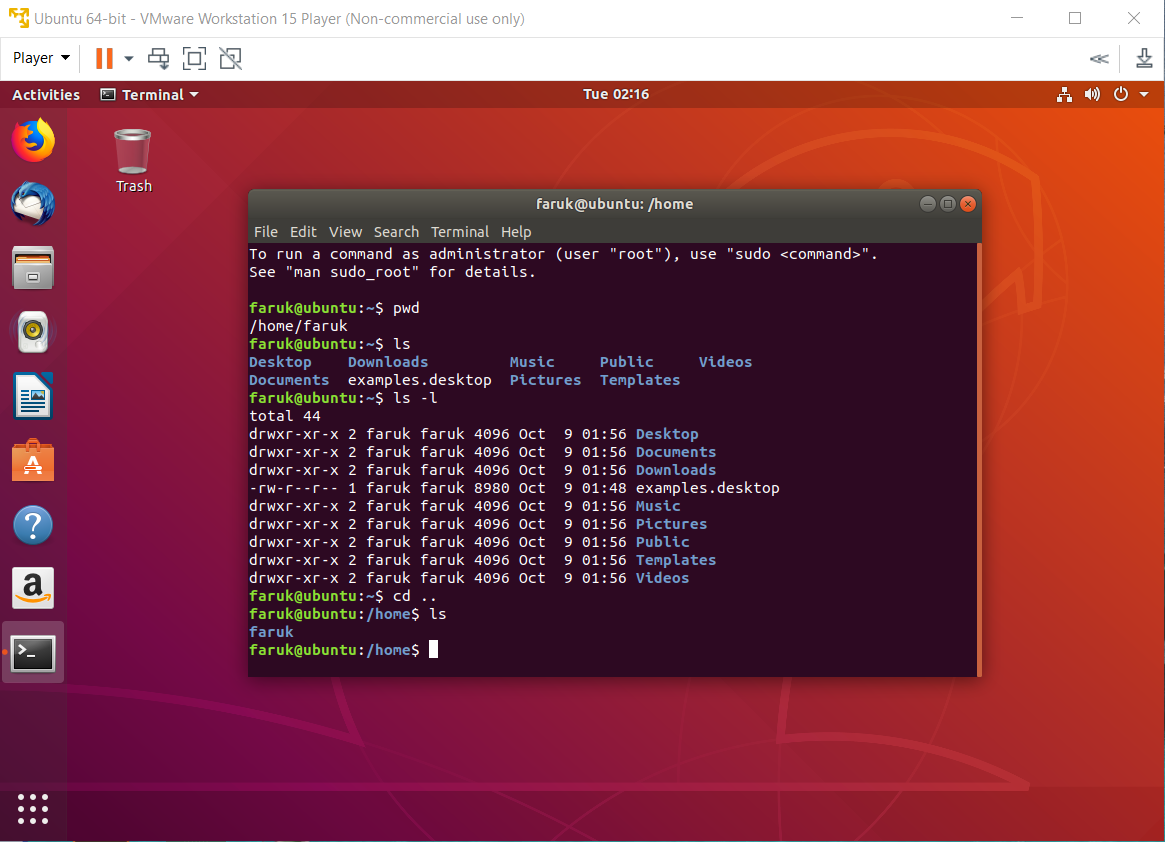
Task: Open the network status icon in top bar
Action: click(x=1065, y=94)
